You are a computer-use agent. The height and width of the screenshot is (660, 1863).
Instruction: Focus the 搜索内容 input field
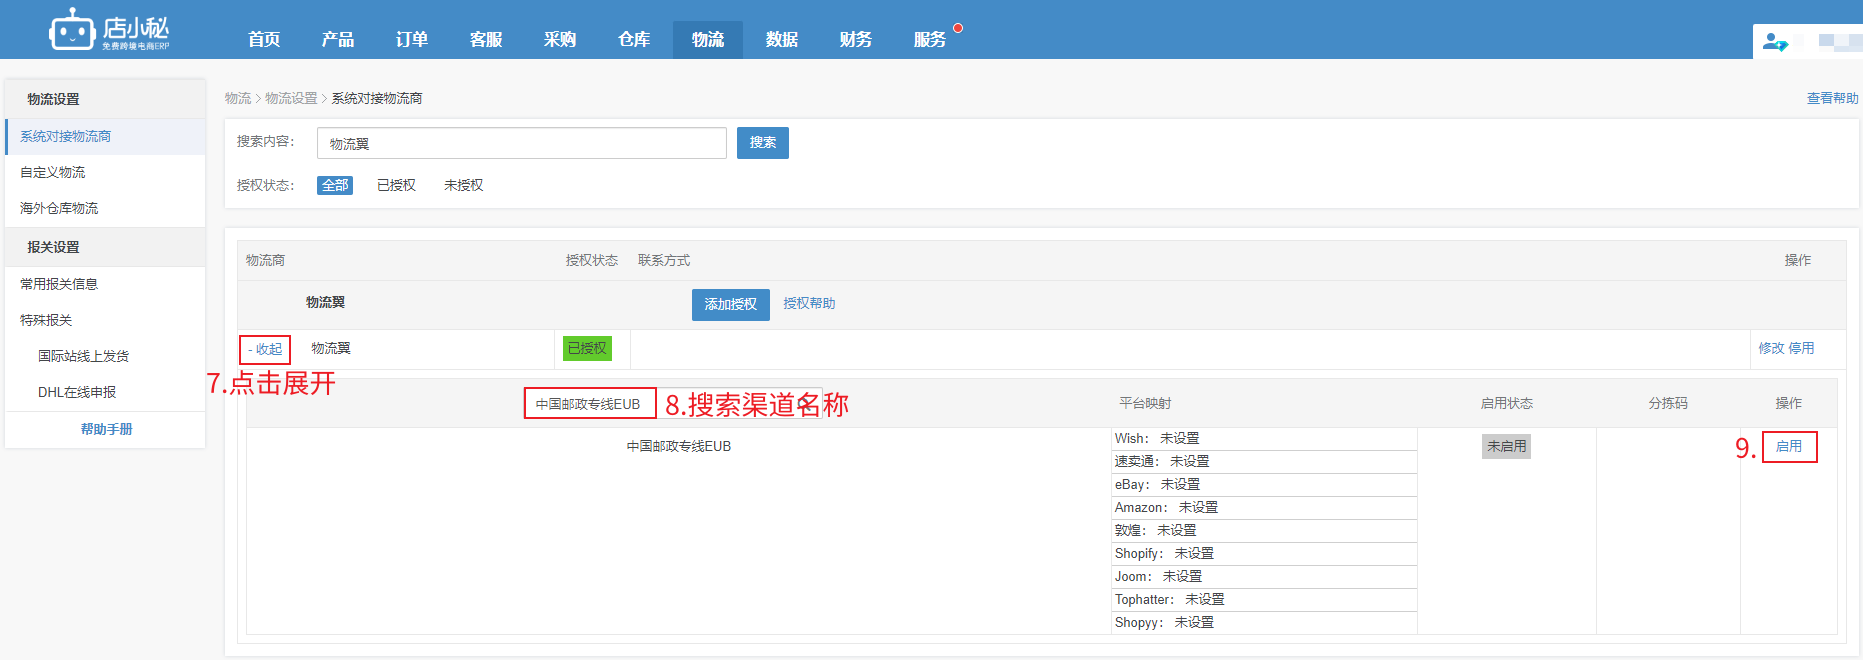pos(522,143)
